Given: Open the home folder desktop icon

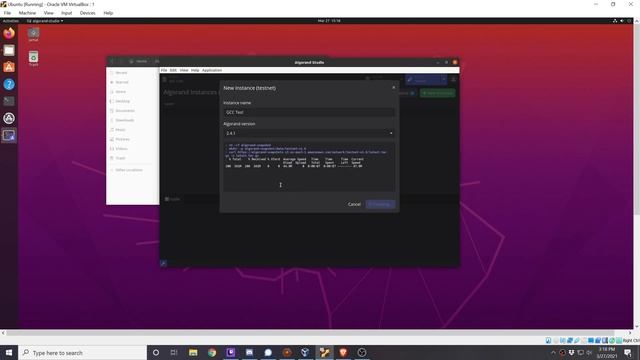Looking at the screenshot, I should [33, 34].
